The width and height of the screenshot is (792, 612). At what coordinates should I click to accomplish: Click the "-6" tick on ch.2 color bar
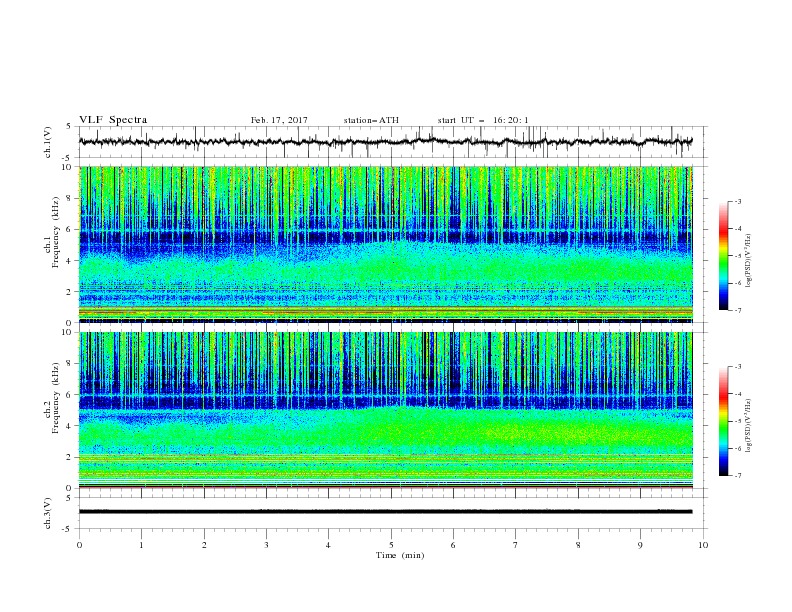coord(737,448)
